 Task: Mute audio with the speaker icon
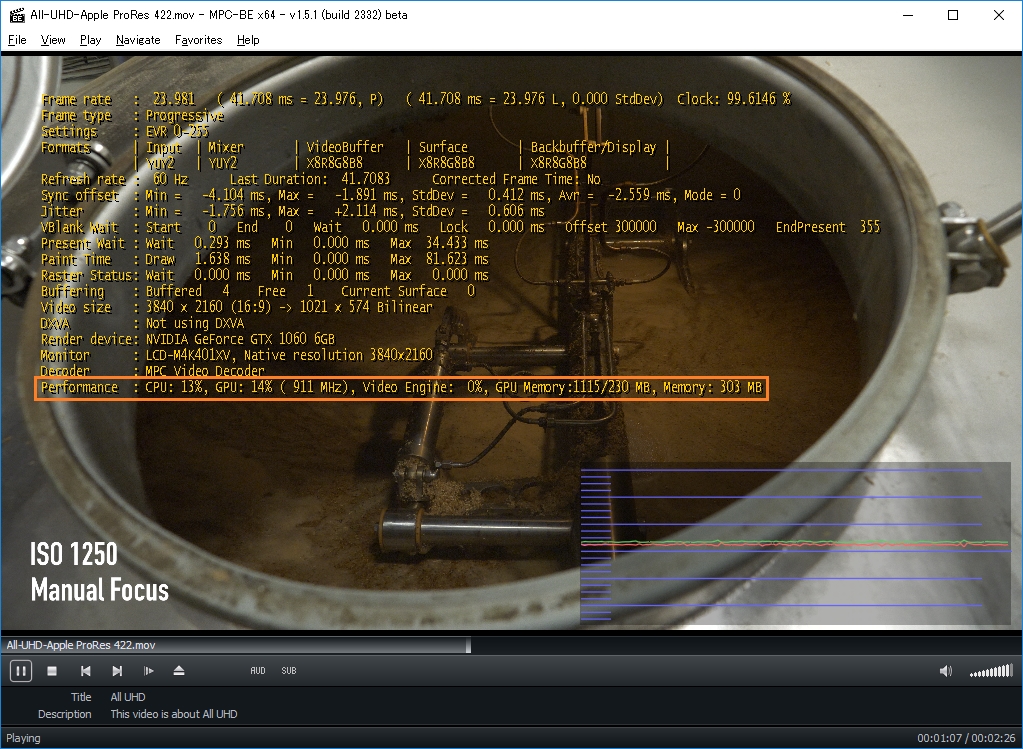pyautogui.click(x=945, y=671)
